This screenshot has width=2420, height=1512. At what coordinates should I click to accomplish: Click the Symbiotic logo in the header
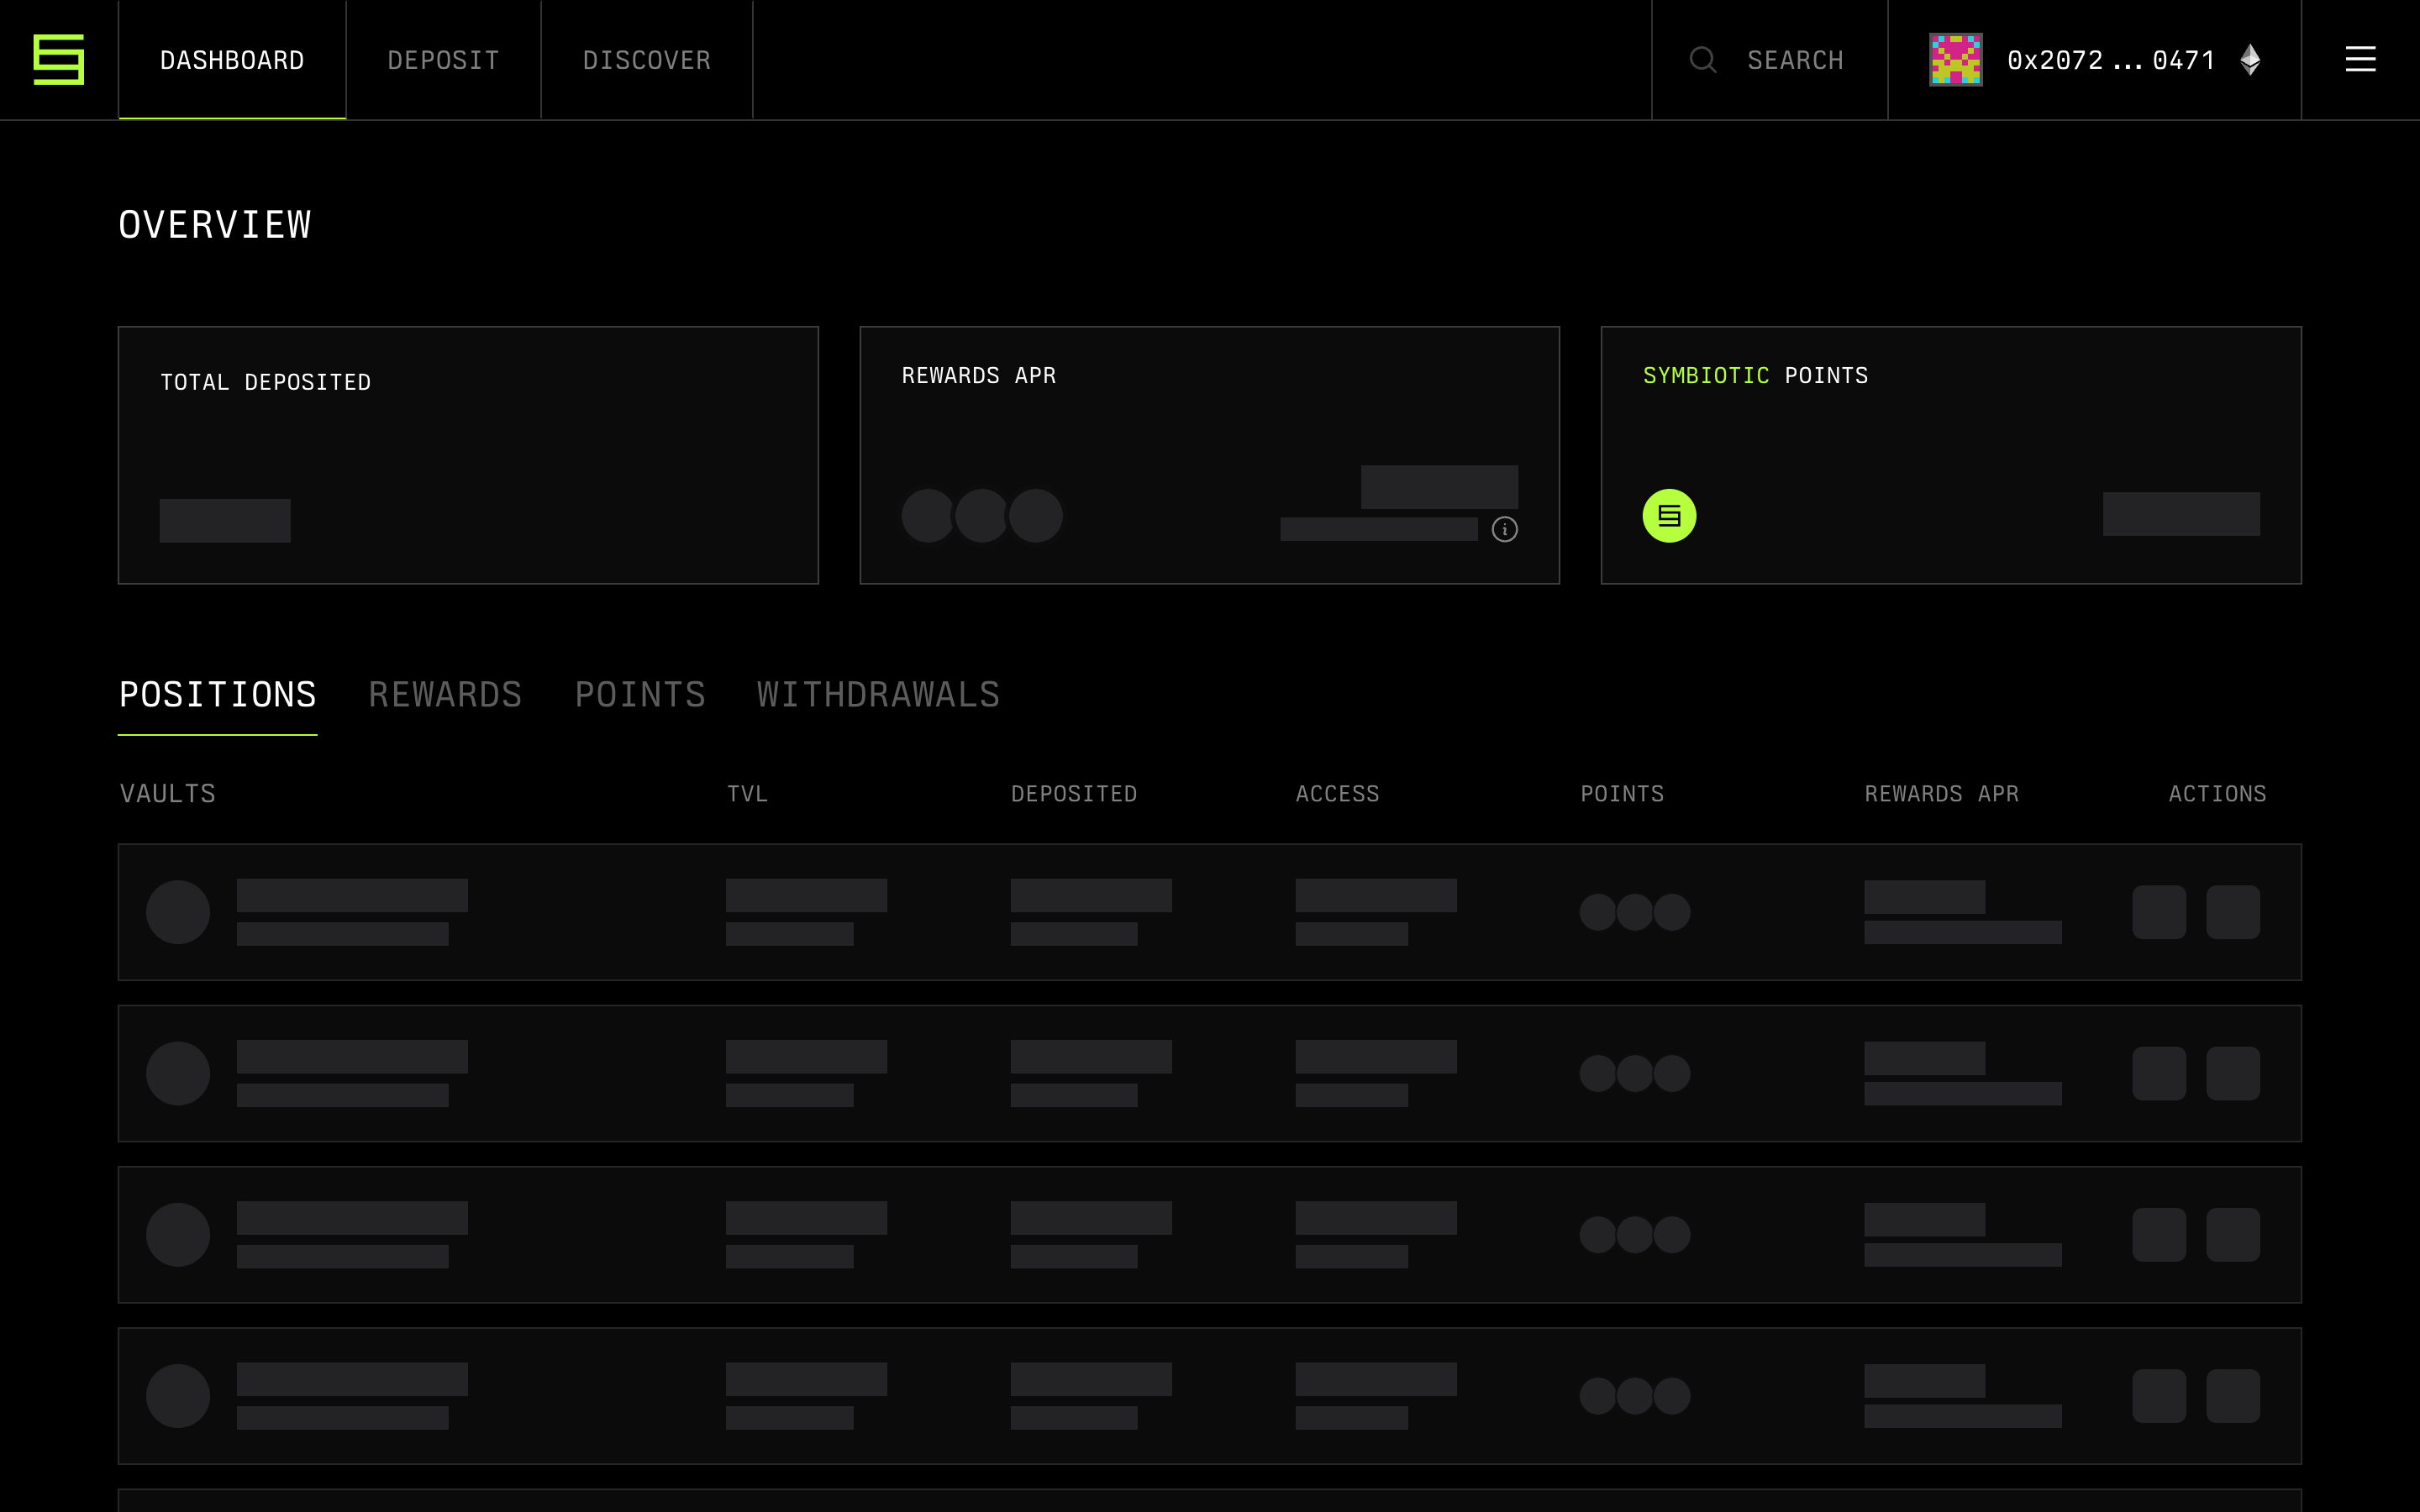click(x=59, y=60)
